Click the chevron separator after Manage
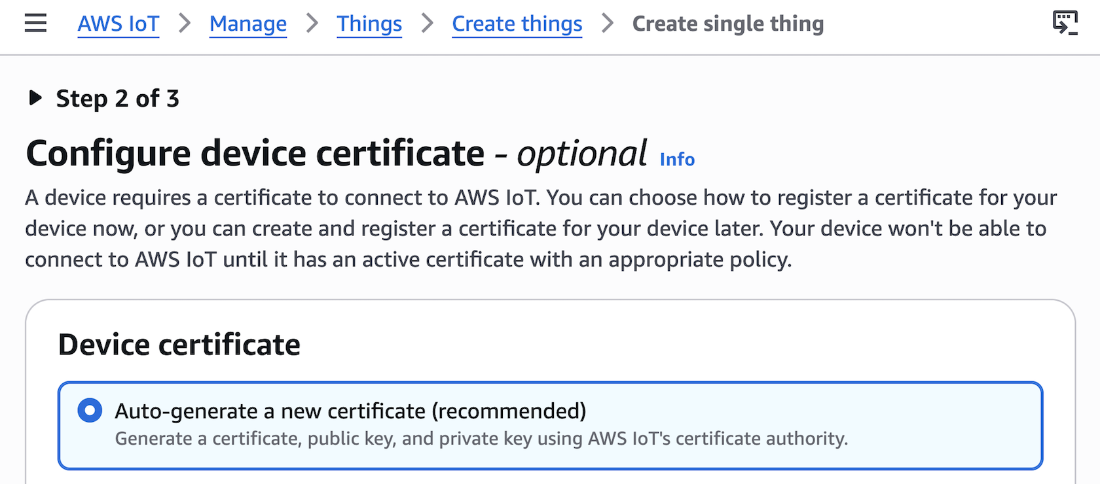The height and width of the screenshot is (484, 1100). (311, 24)
